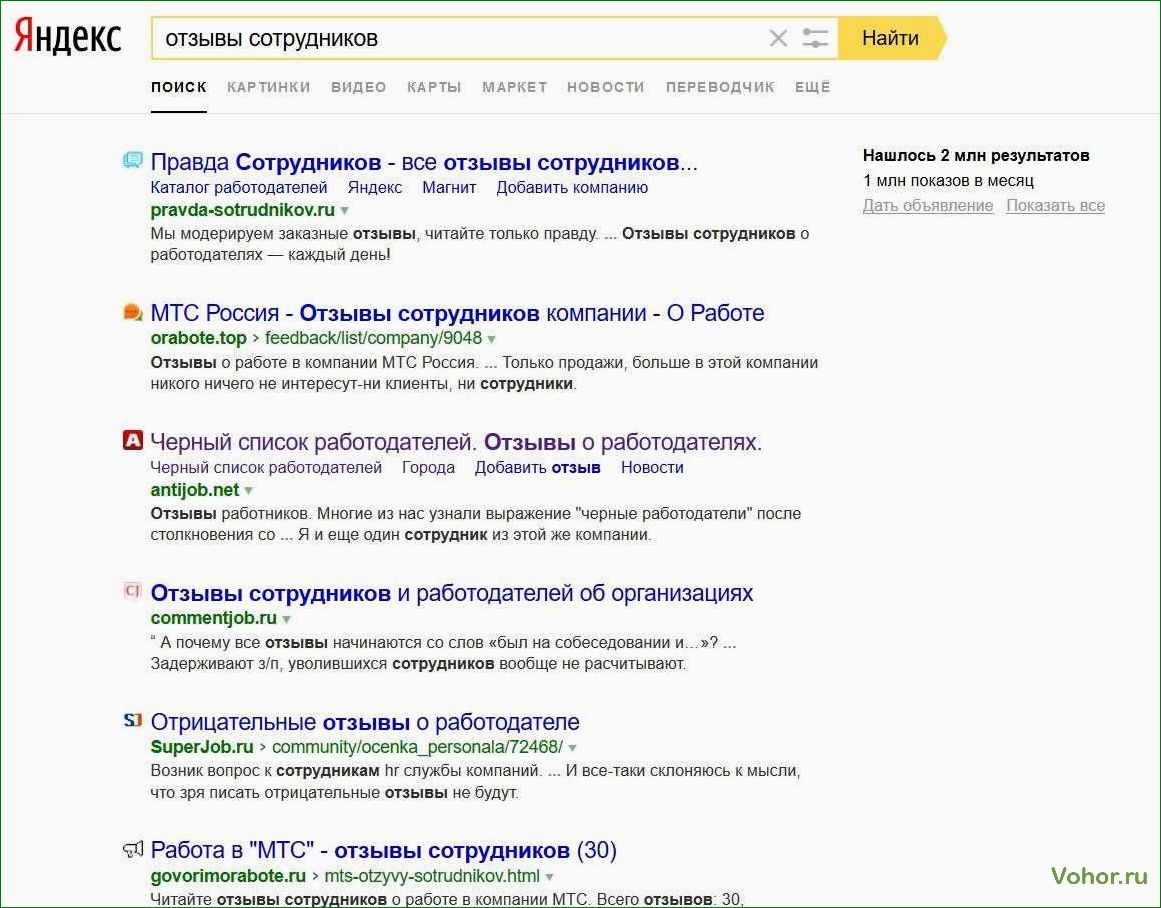This screenshot has width=1161, height=908.
Task: Switch to the Маркет tab
Action: click(515, 87)
